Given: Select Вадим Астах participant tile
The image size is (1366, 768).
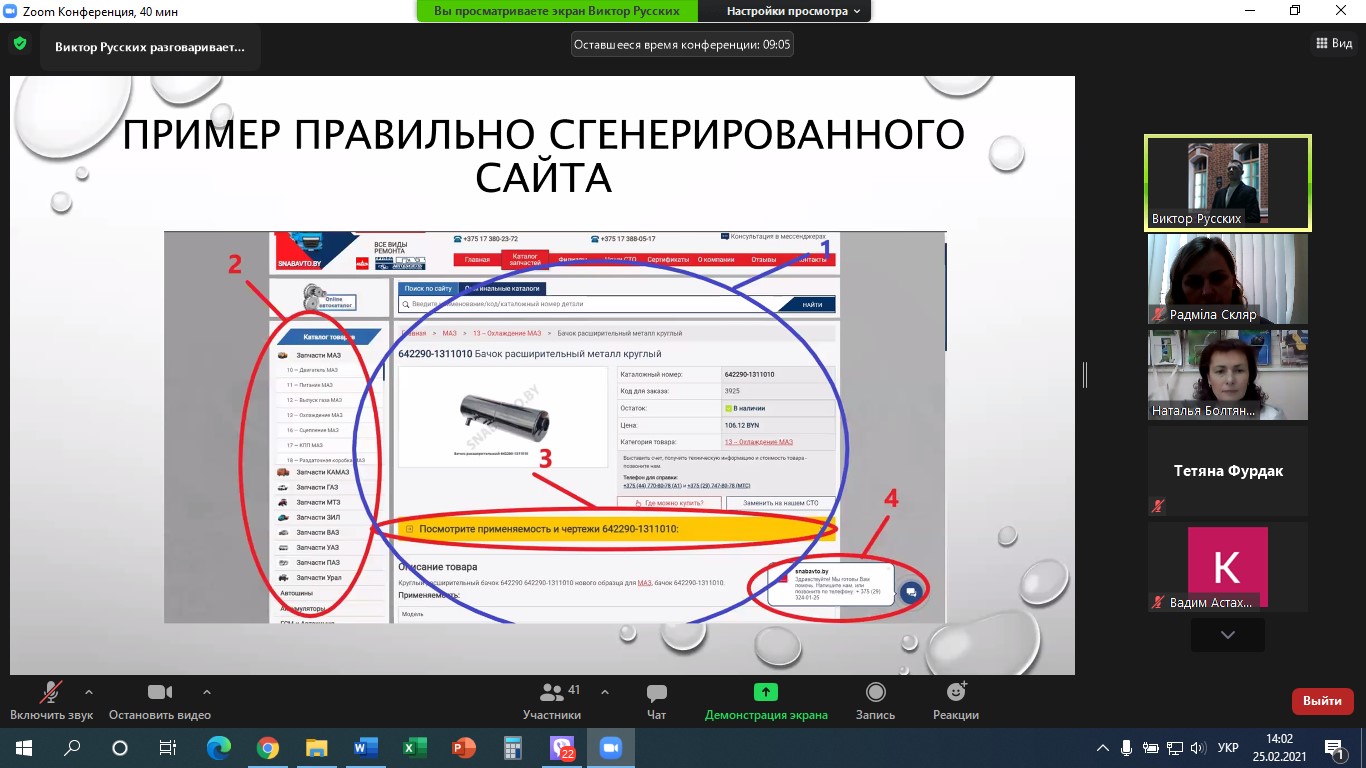Looking at the screenshot, I should coord(1228,567).
